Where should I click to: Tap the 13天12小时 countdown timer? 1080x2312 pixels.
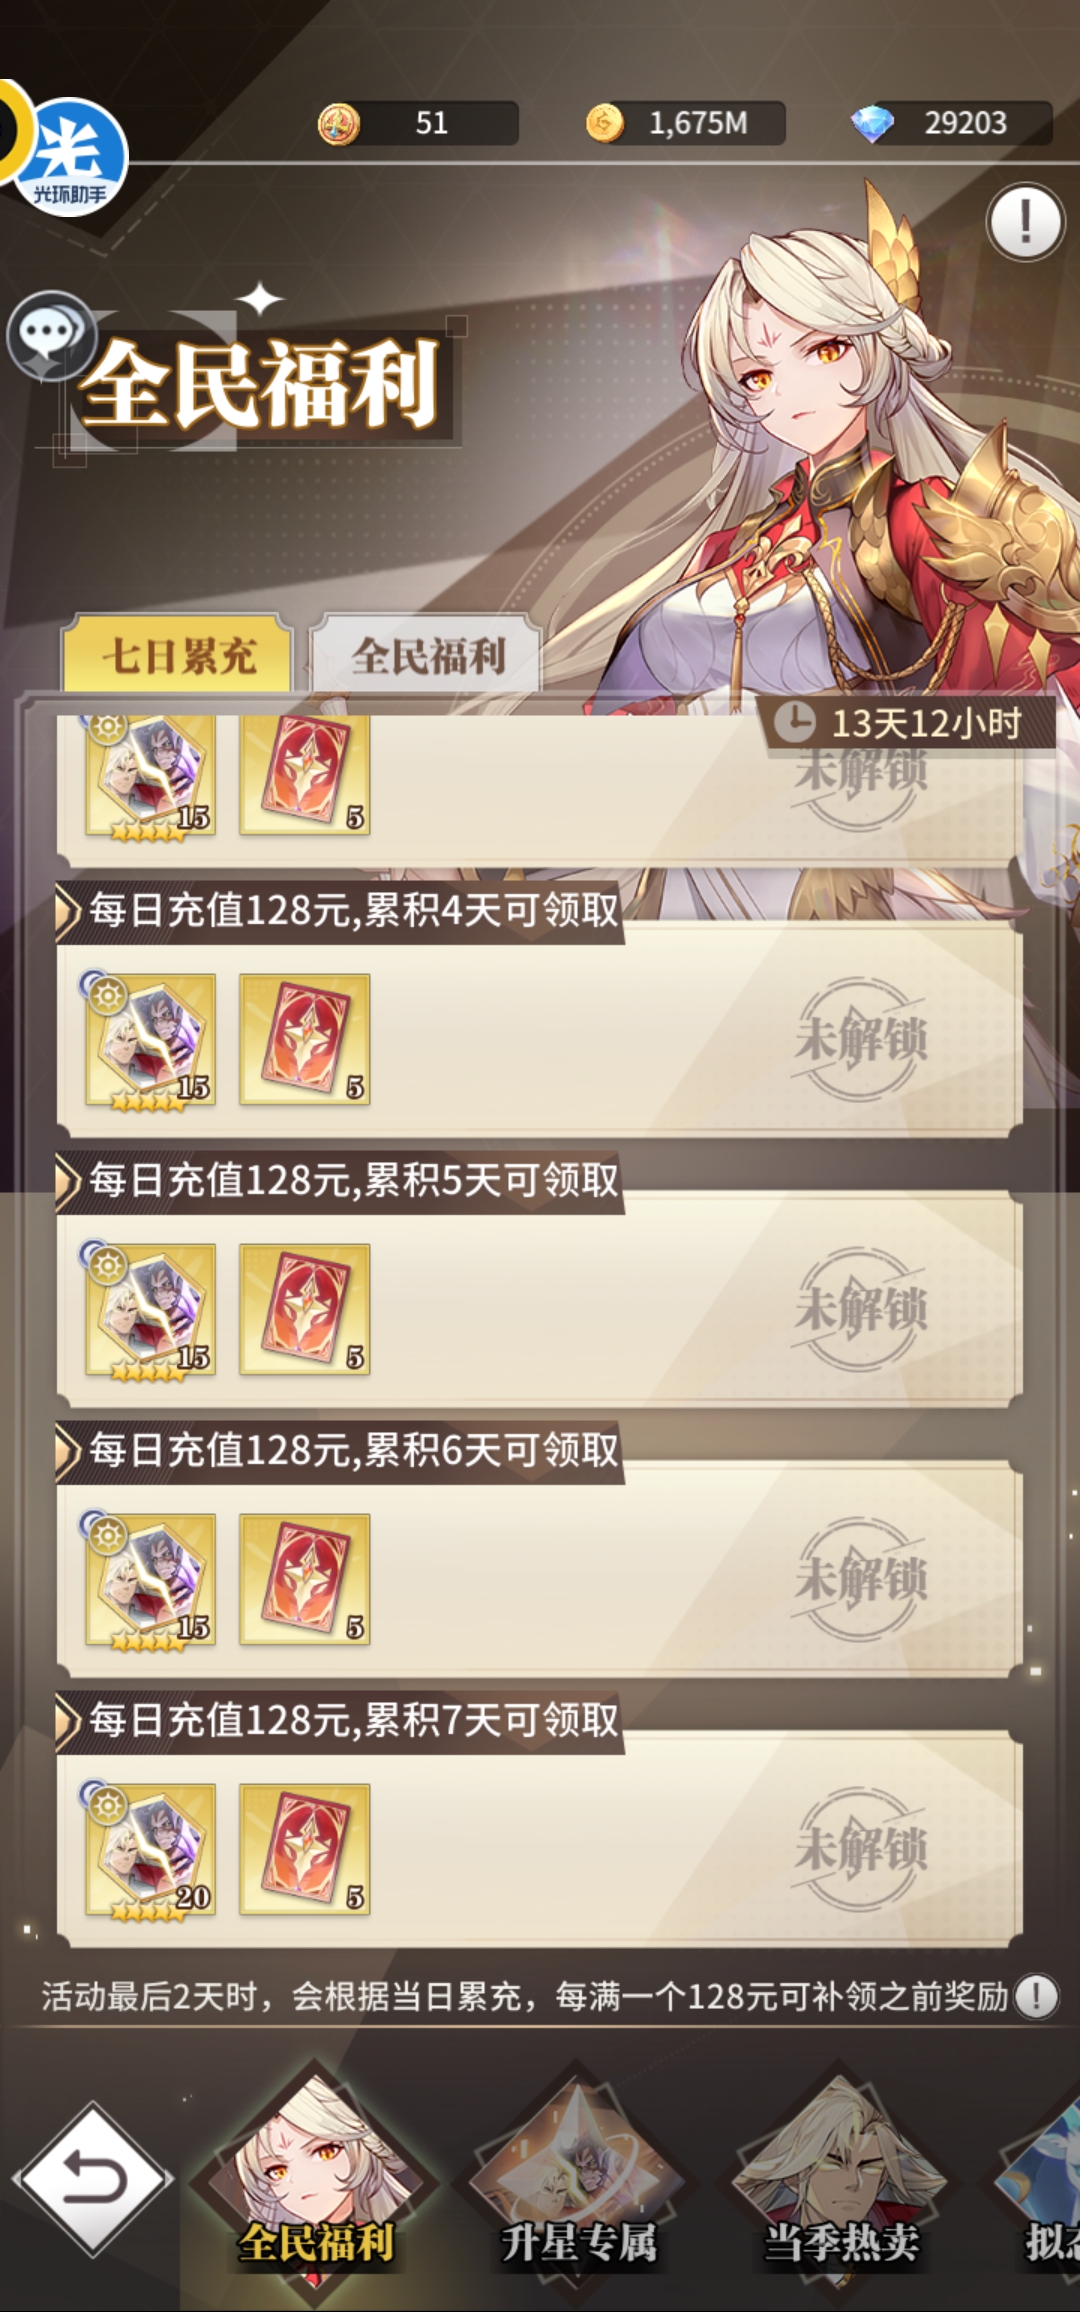coord(908,722)
